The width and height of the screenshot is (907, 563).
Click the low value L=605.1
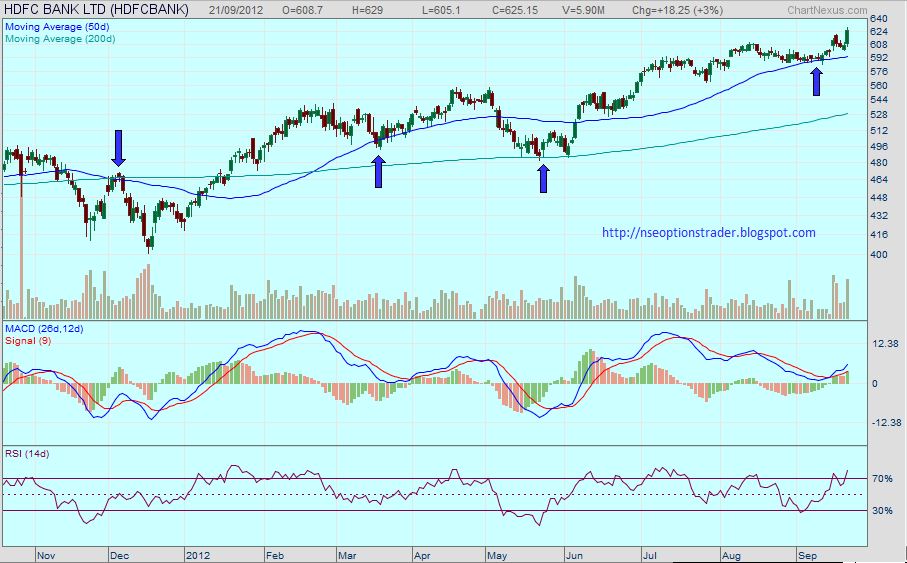pyautogui.click(x=441, y=10)
